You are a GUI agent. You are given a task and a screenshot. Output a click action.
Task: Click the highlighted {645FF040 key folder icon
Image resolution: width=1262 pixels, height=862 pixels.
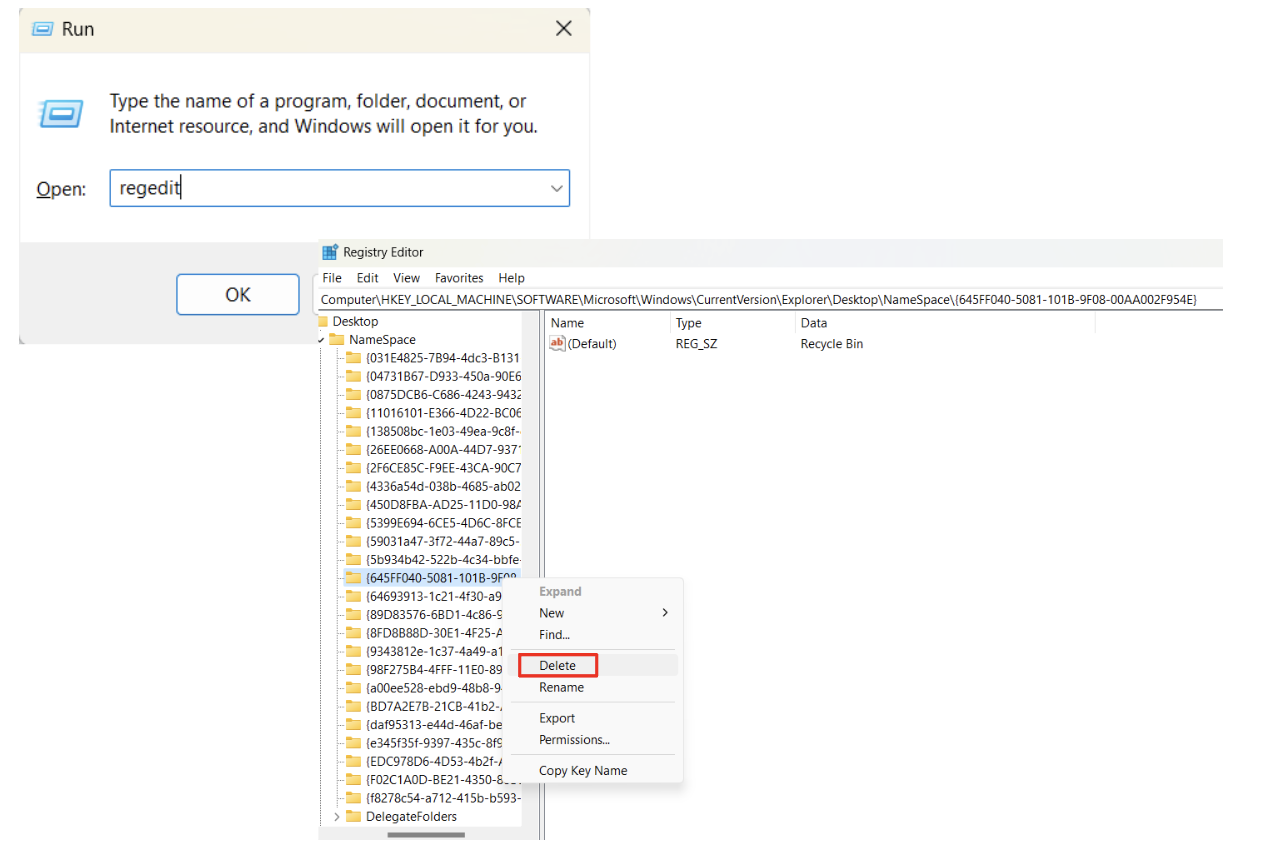tap(355, 578)
